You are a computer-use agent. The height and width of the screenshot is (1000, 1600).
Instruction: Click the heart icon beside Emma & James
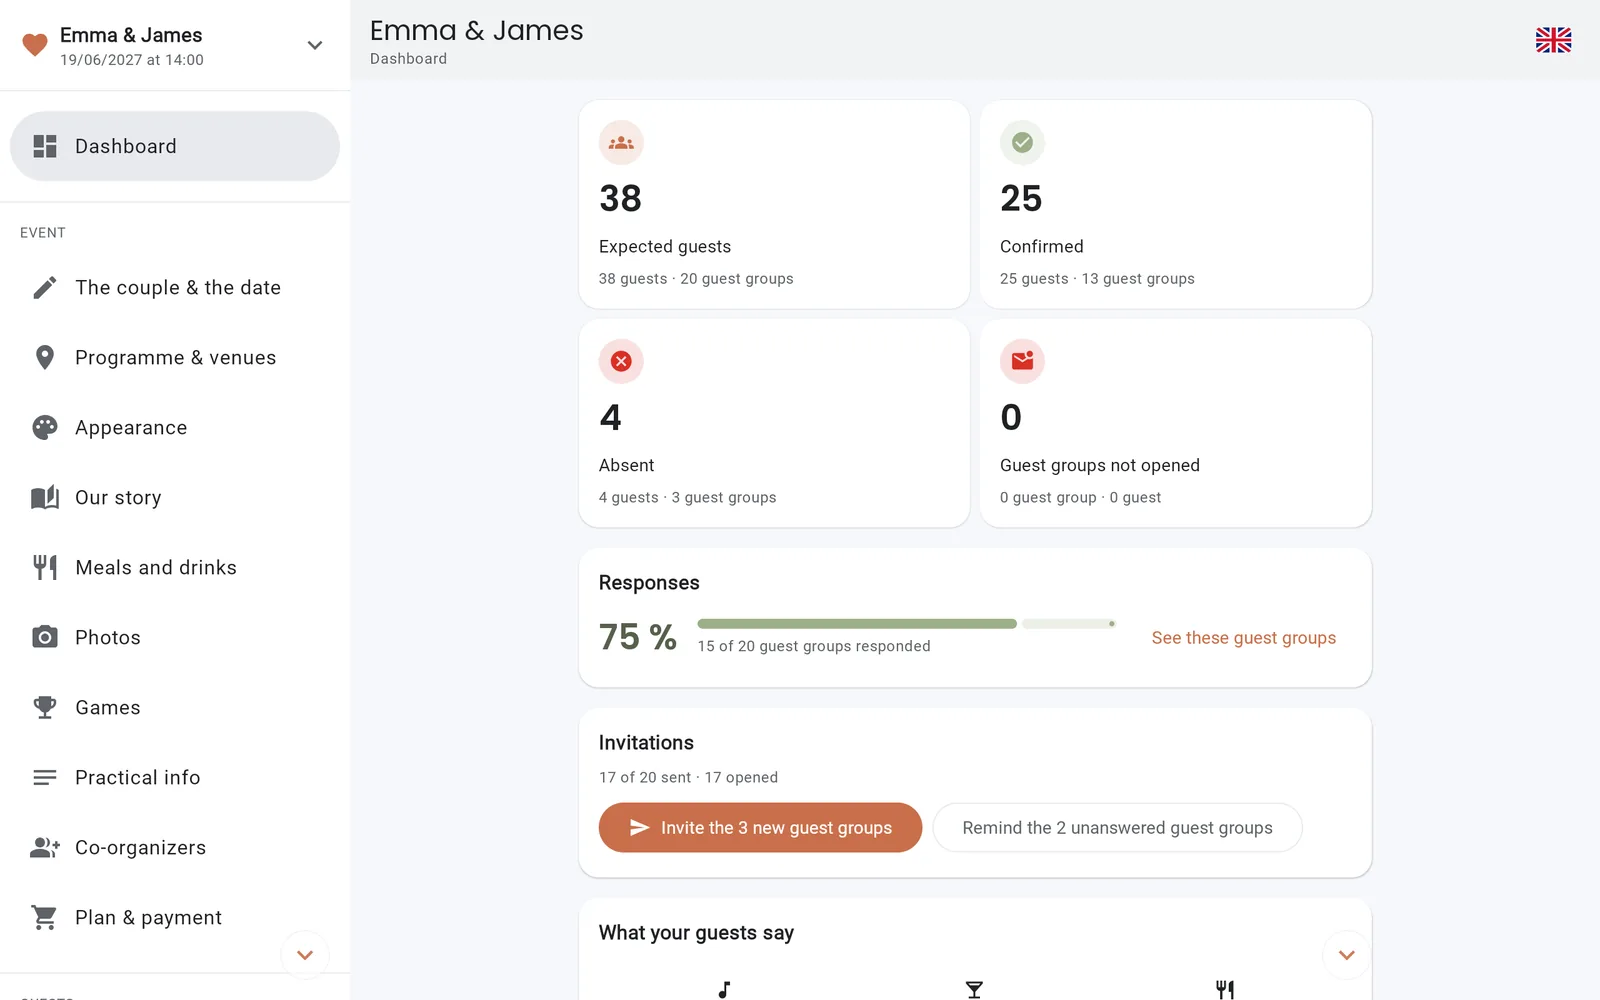coord(35,45)
